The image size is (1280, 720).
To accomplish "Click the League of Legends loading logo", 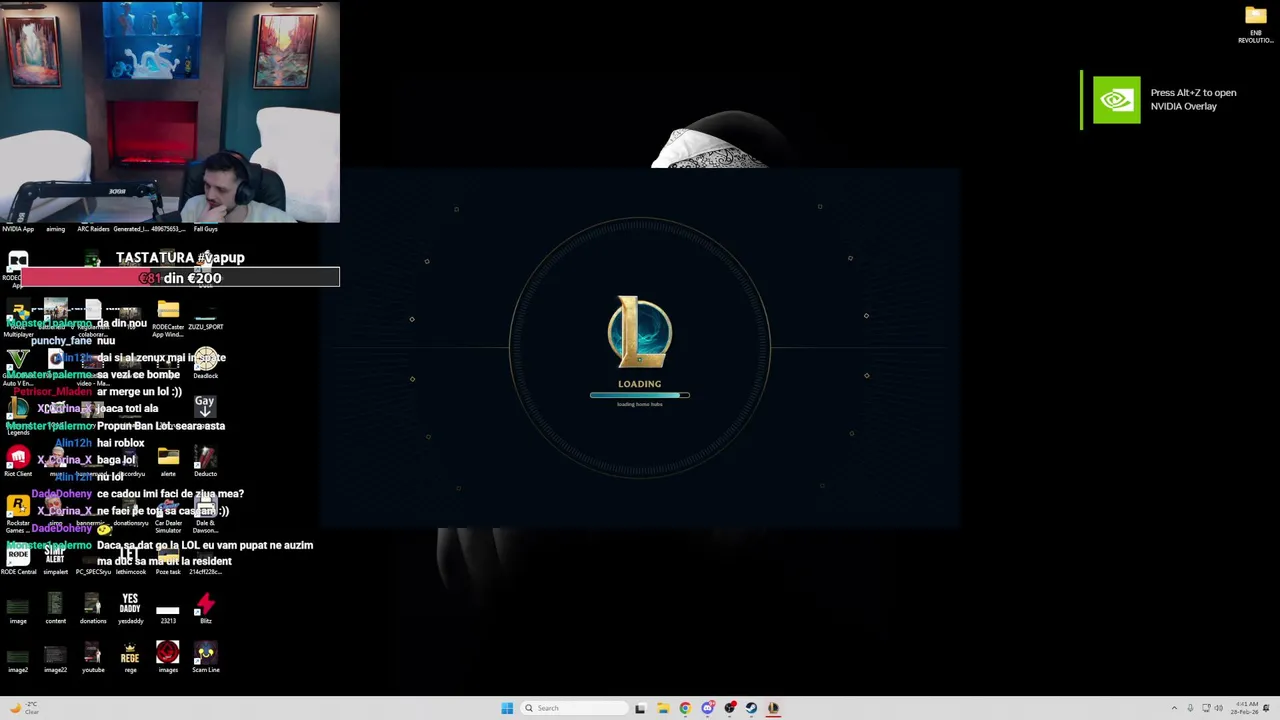I will 640,333.
